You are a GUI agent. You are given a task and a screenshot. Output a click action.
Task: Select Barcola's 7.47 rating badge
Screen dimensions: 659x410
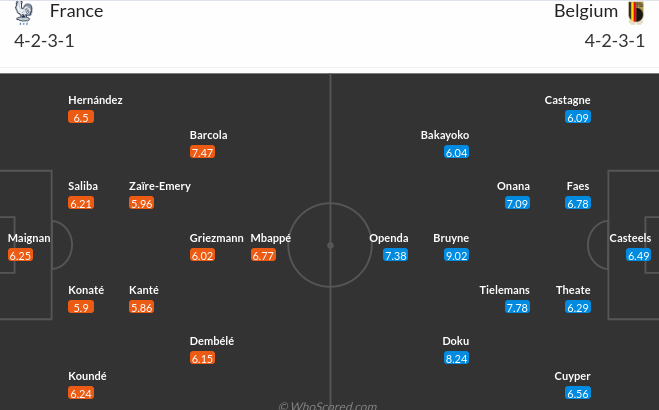point(203,152)
